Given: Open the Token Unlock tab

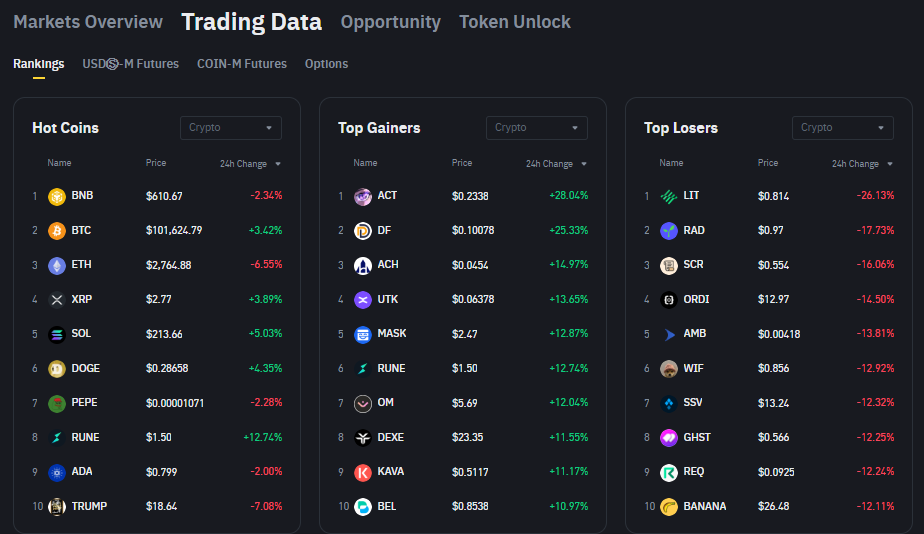Looking at the screenshot, I should [515, 22].
